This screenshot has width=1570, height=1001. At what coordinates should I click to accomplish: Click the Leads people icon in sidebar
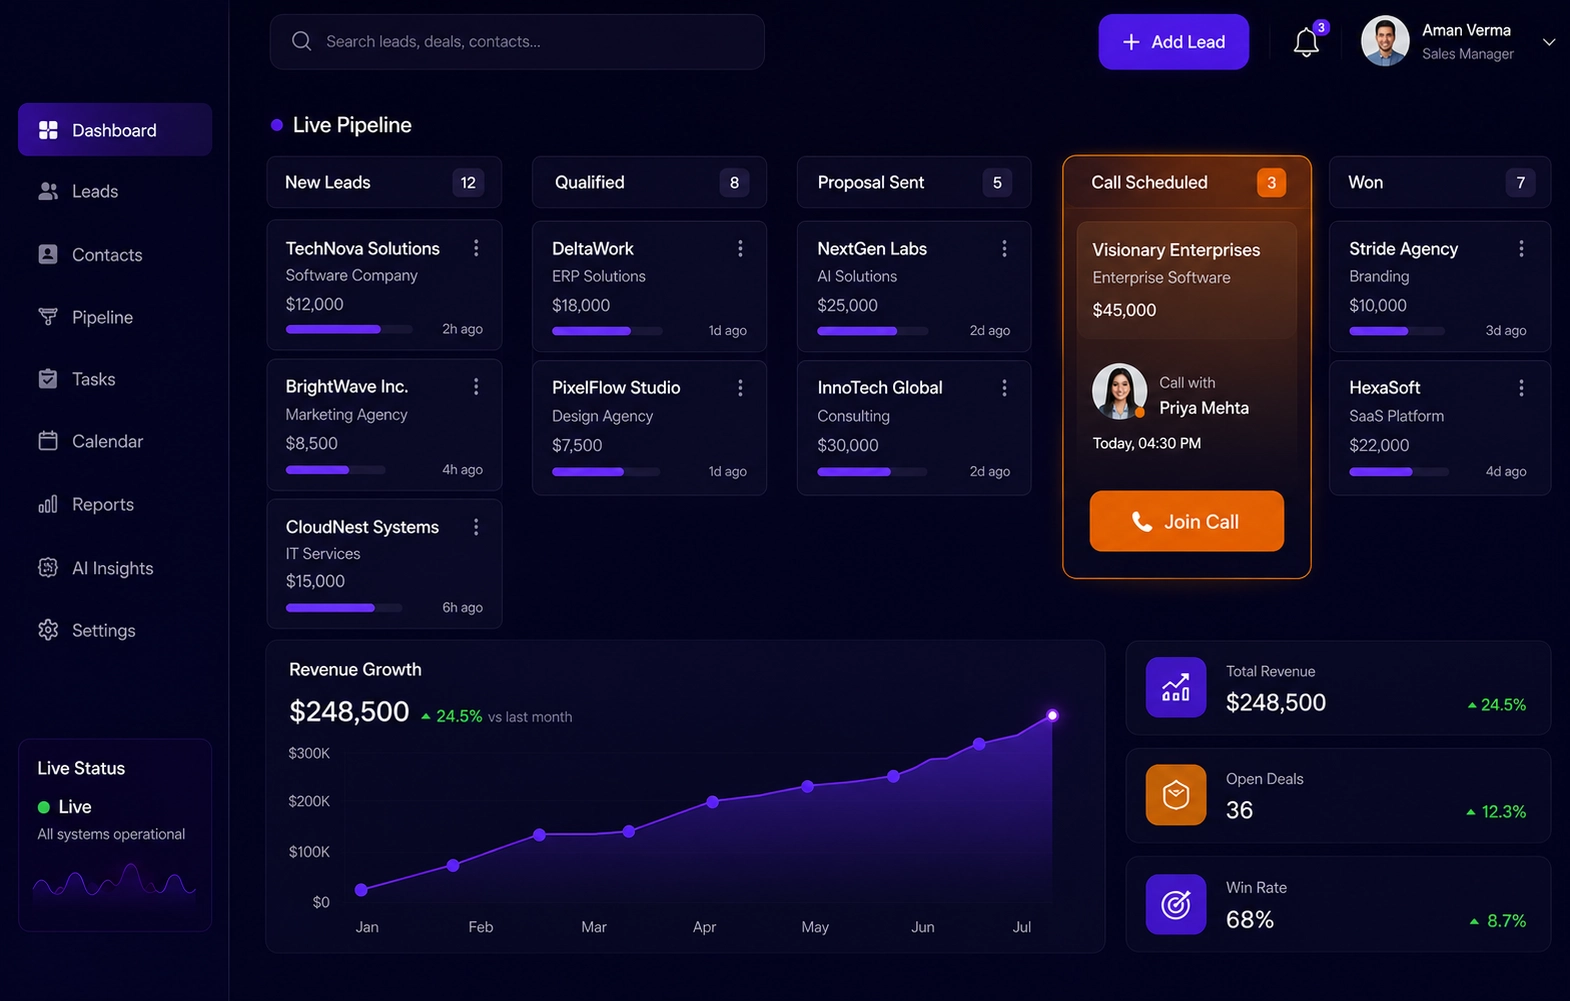click(x=48, y=191)
